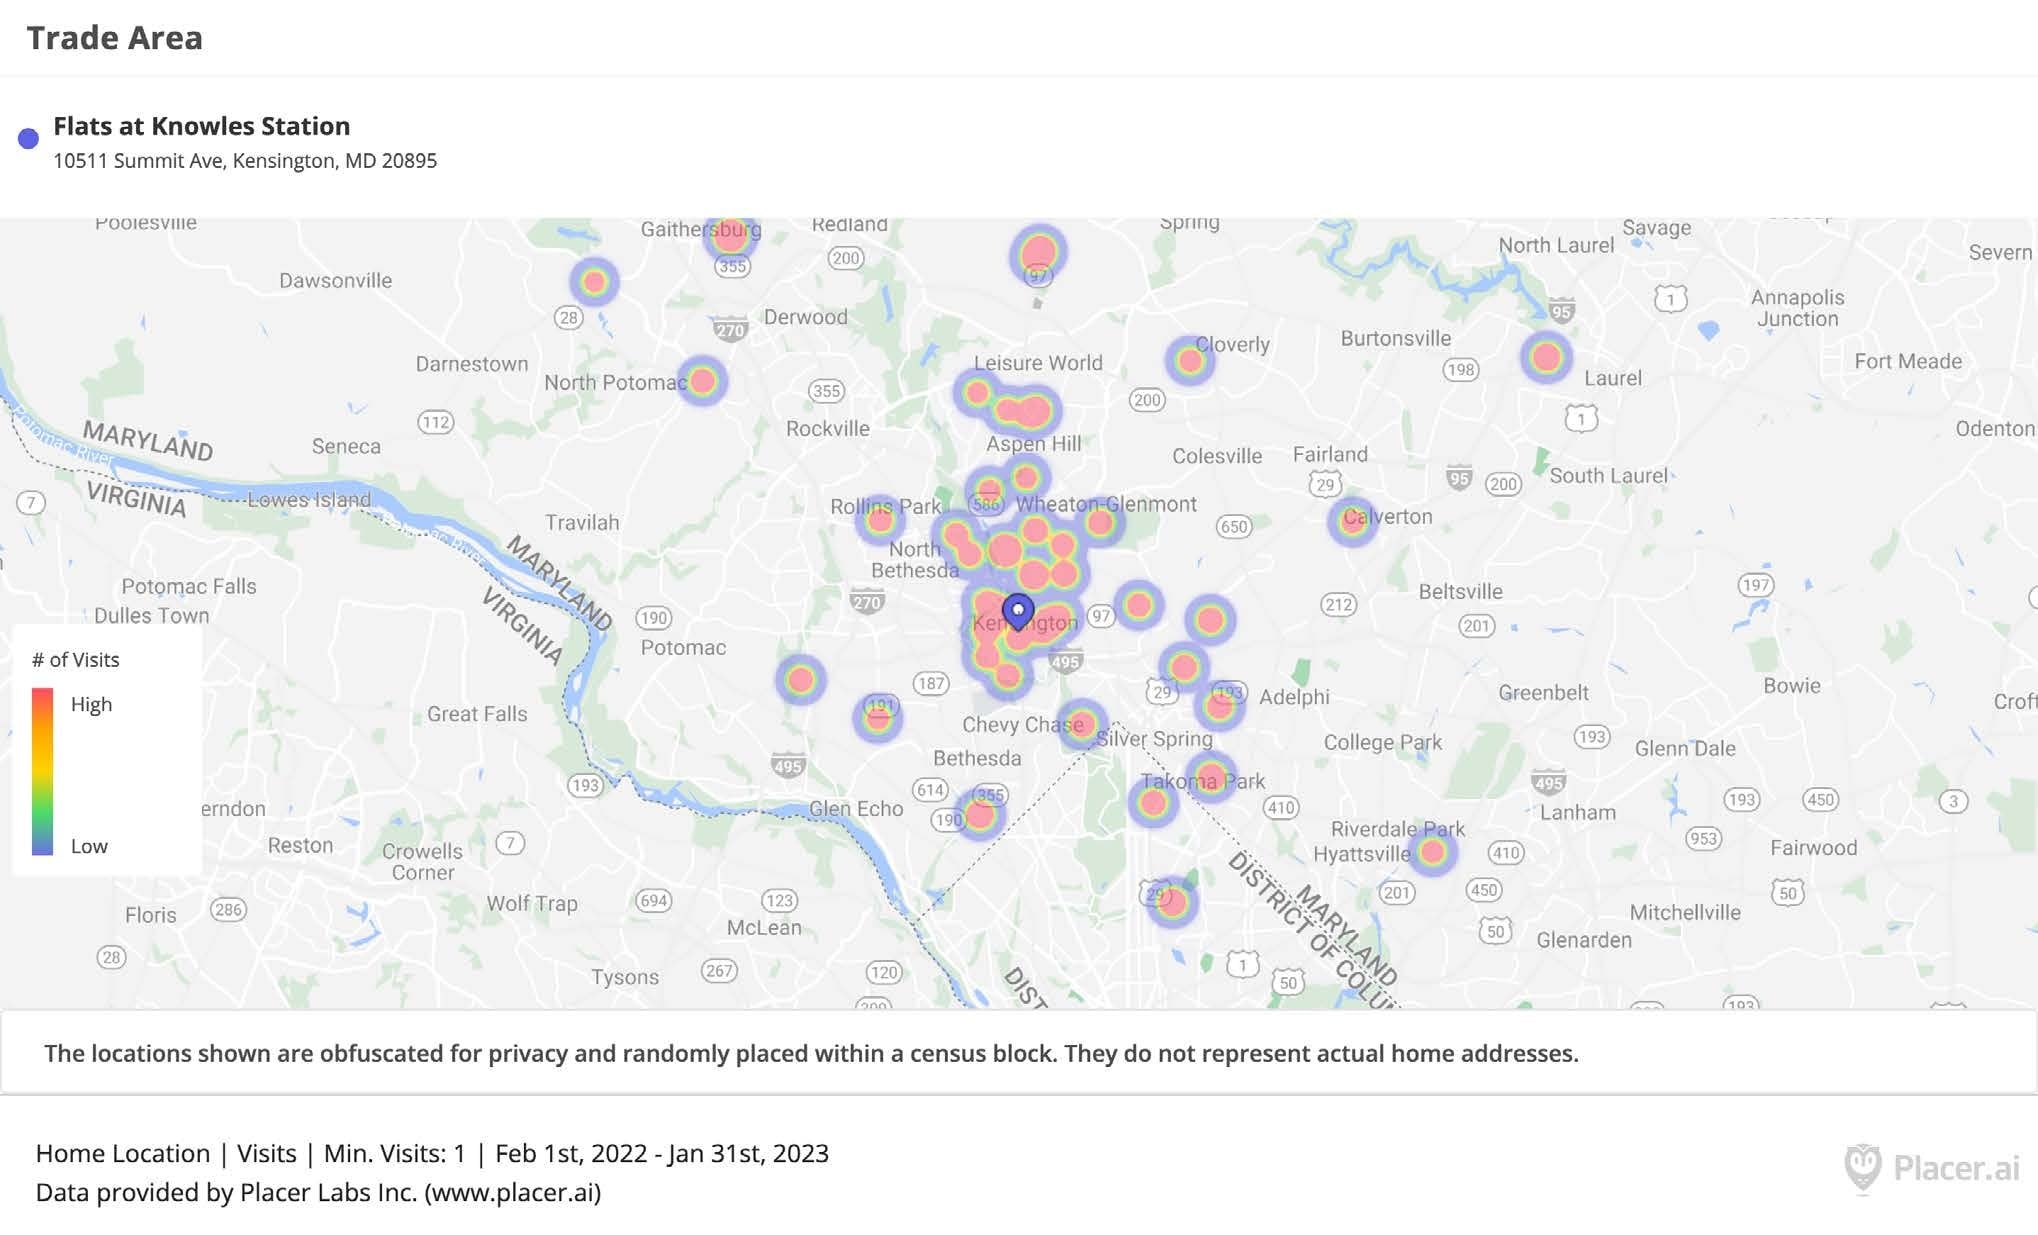The width and height of the screenshot is (2038, 1235).
Task: Click the Tysons map label
Action: pyautogui.click(x=625, y=977)
